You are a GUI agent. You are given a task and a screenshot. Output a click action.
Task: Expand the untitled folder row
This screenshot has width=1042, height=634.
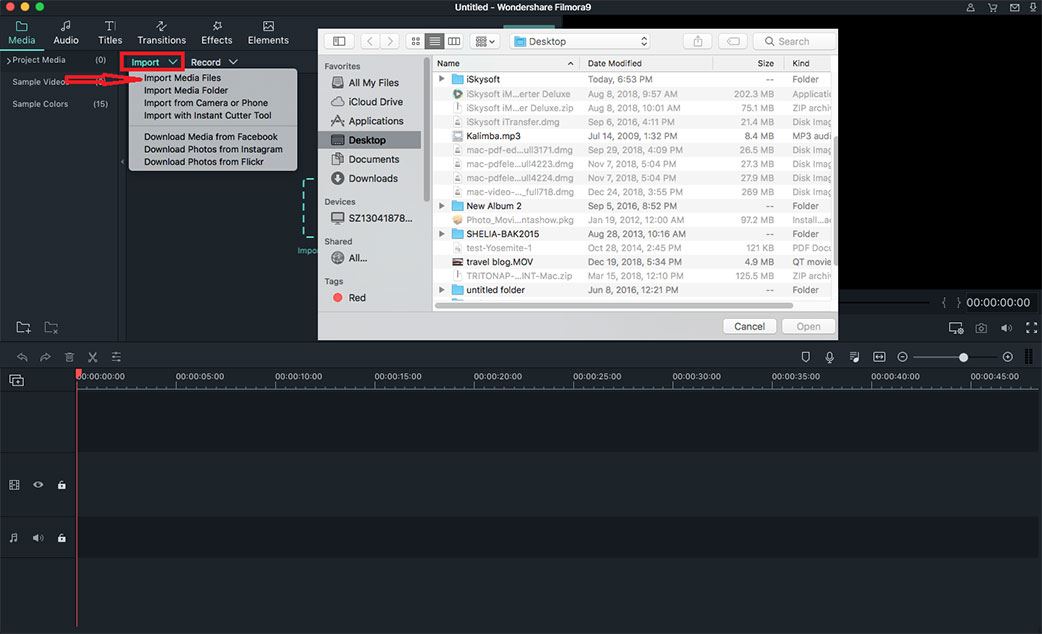441,290
